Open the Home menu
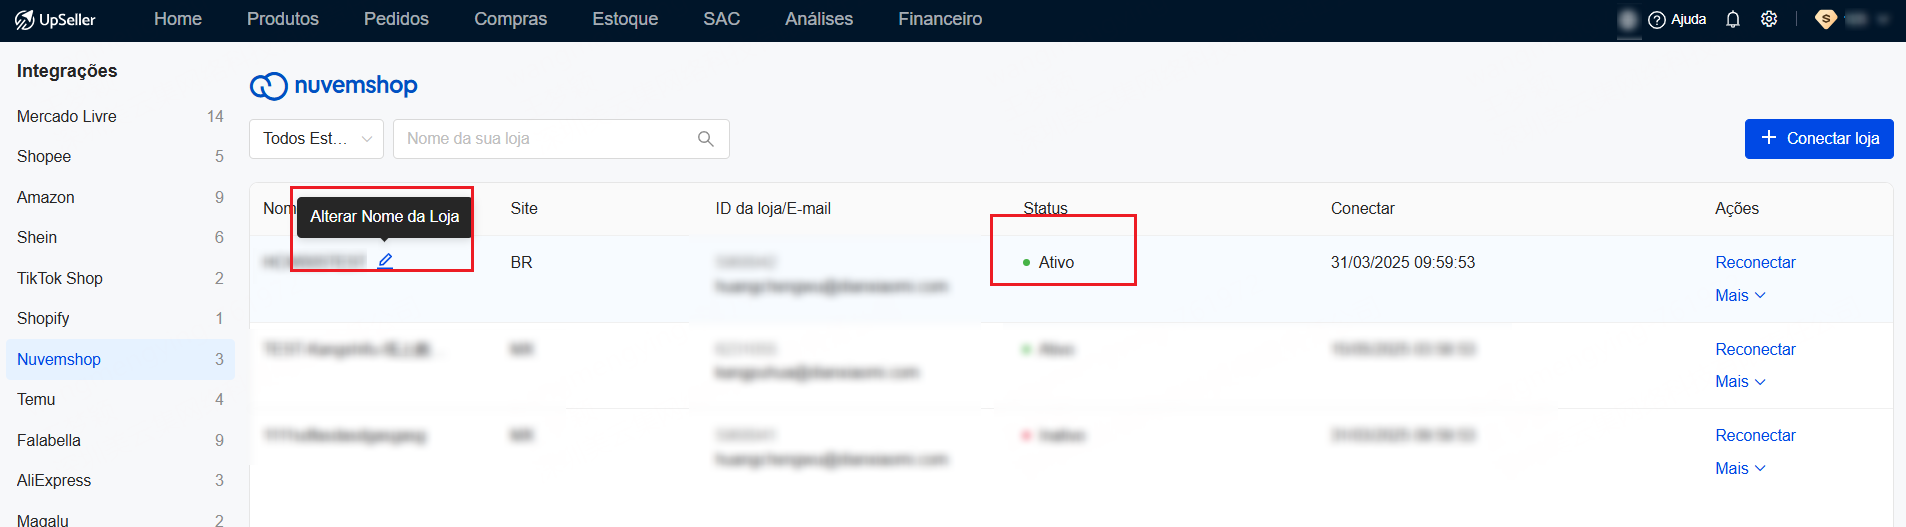Viewport: 1906px width, 527px height. click(178, 19)
